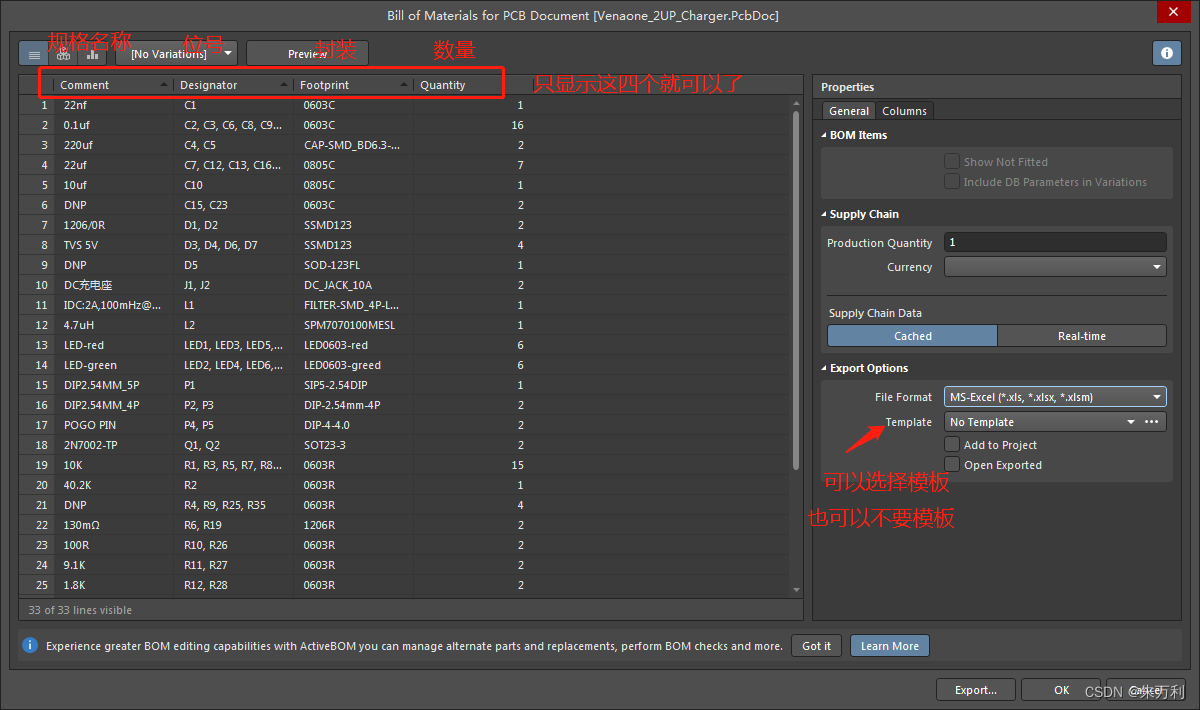Click the info icon at top right
This screenshot has width=1200, height=710.
[1166, 54]
